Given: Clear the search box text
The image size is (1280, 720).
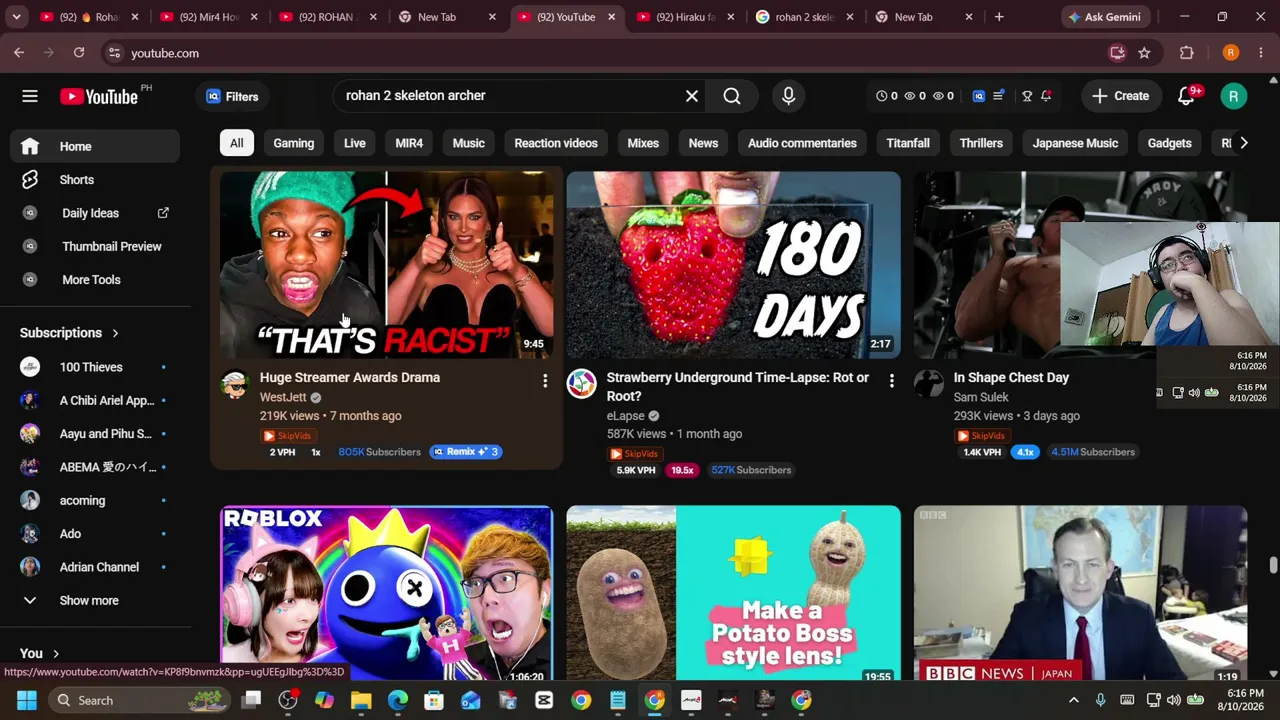Looking at the screenshot, I should (x=692, y=96).
